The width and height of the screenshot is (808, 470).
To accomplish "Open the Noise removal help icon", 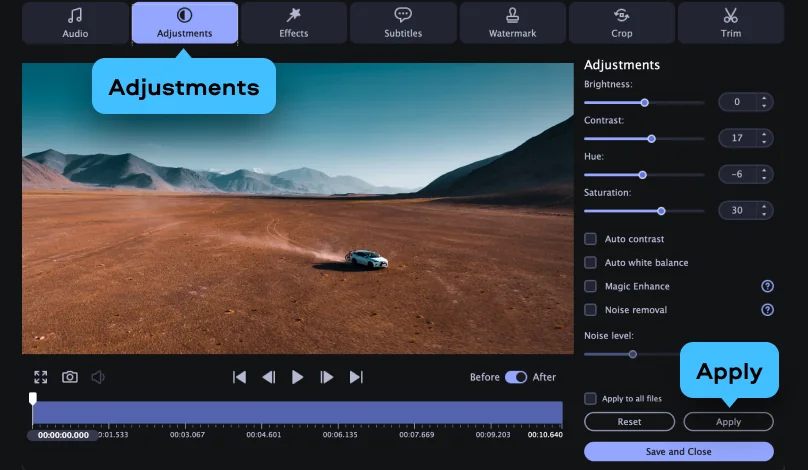I will click(x=767, y=310).
